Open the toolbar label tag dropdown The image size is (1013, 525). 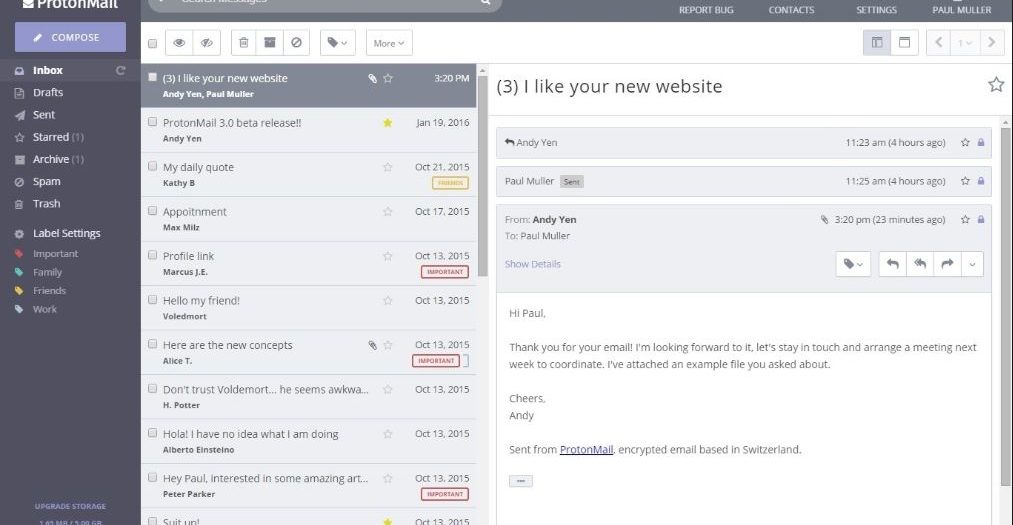pos(337,43)
